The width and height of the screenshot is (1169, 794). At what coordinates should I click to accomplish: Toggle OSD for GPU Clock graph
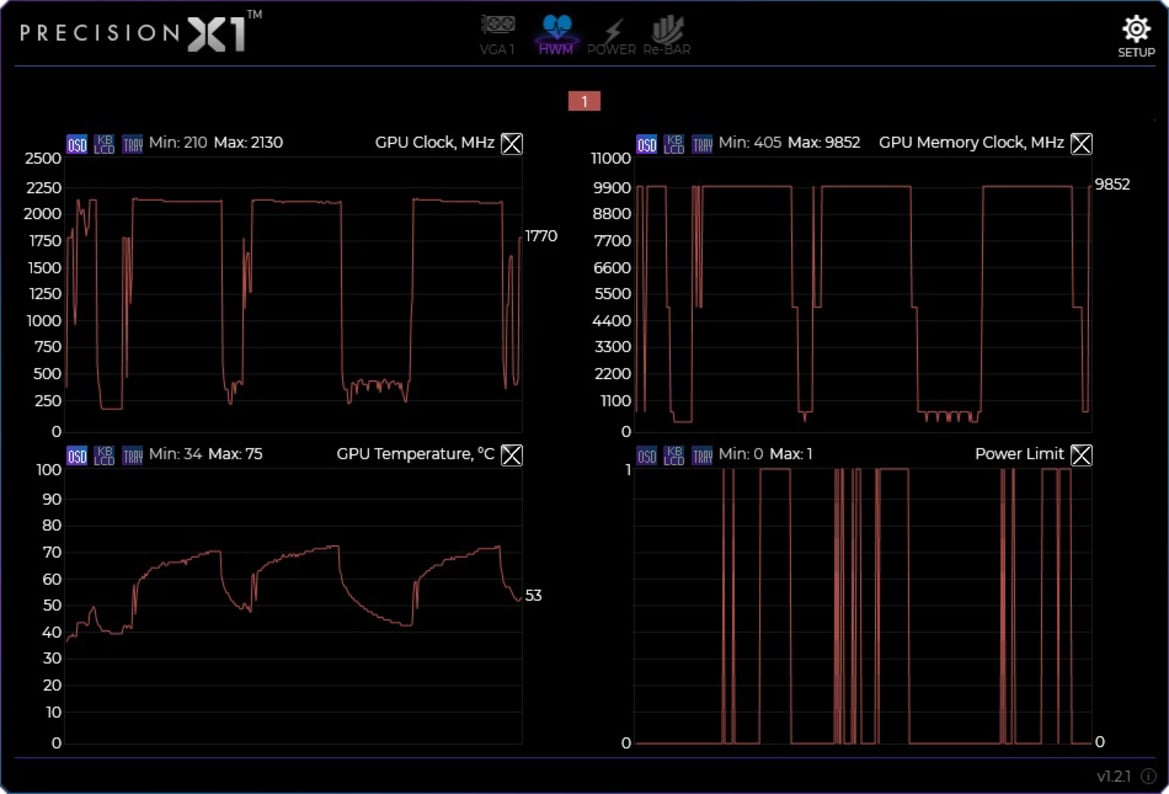point(77,144)
